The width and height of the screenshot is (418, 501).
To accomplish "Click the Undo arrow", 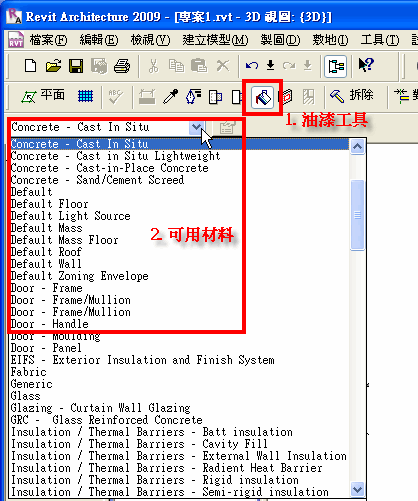I will coord(252,65).
